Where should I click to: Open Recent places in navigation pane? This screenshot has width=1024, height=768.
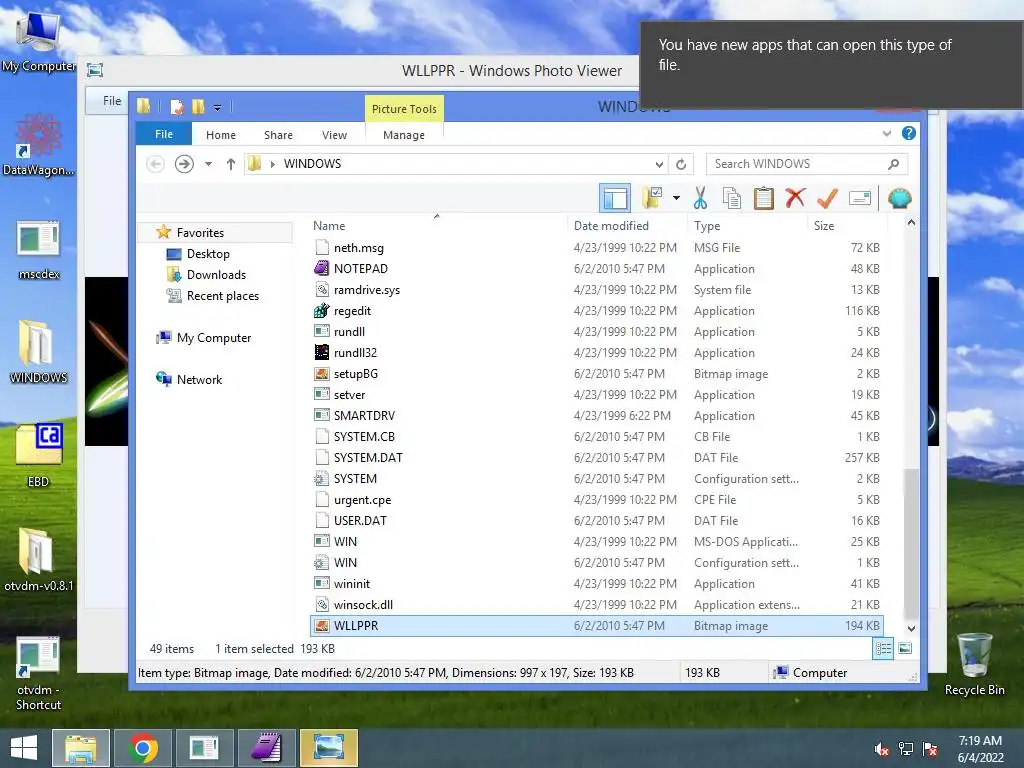point(223,296)
